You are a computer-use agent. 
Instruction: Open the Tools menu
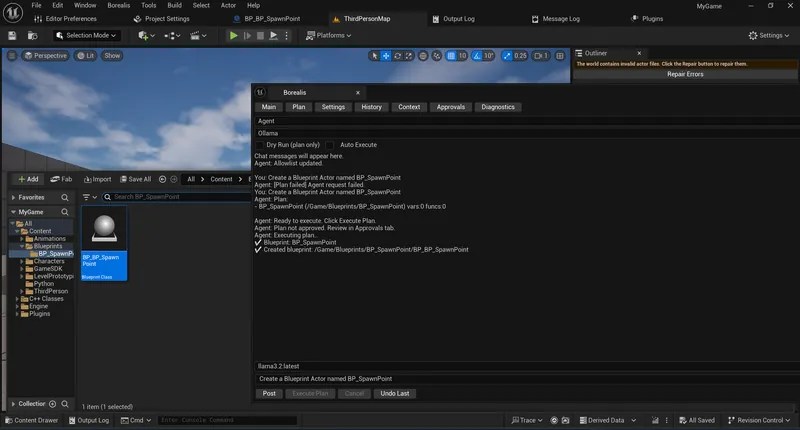[x=148, y=5]
